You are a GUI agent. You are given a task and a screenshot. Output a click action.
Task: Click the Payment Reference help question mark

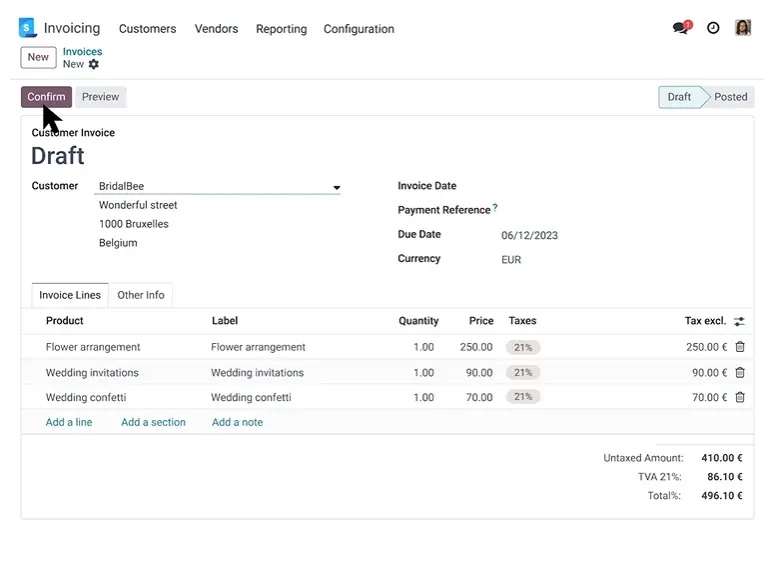[x=495, y=207]
